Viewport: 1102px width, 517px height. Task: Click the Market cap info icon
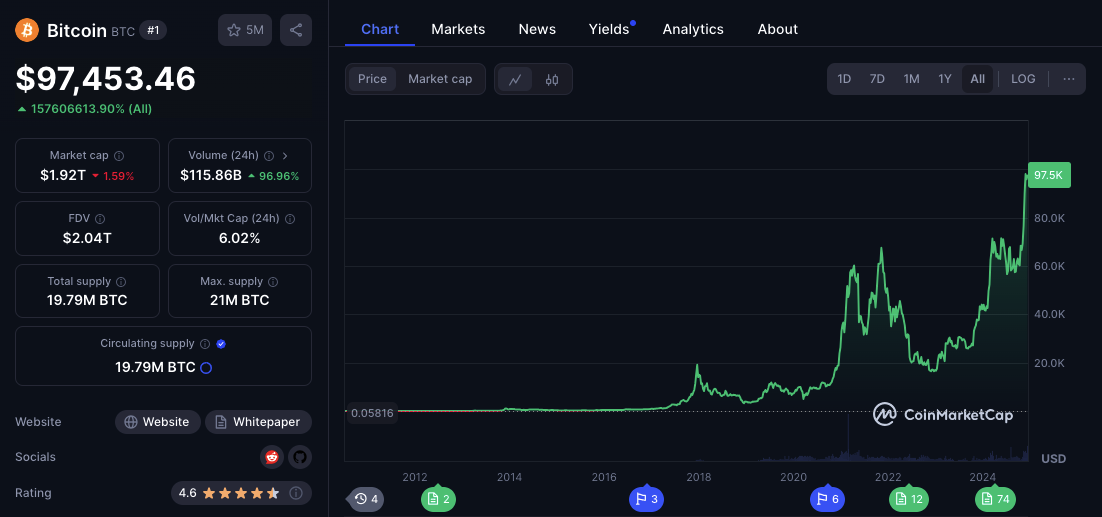(x=119, y=156)
